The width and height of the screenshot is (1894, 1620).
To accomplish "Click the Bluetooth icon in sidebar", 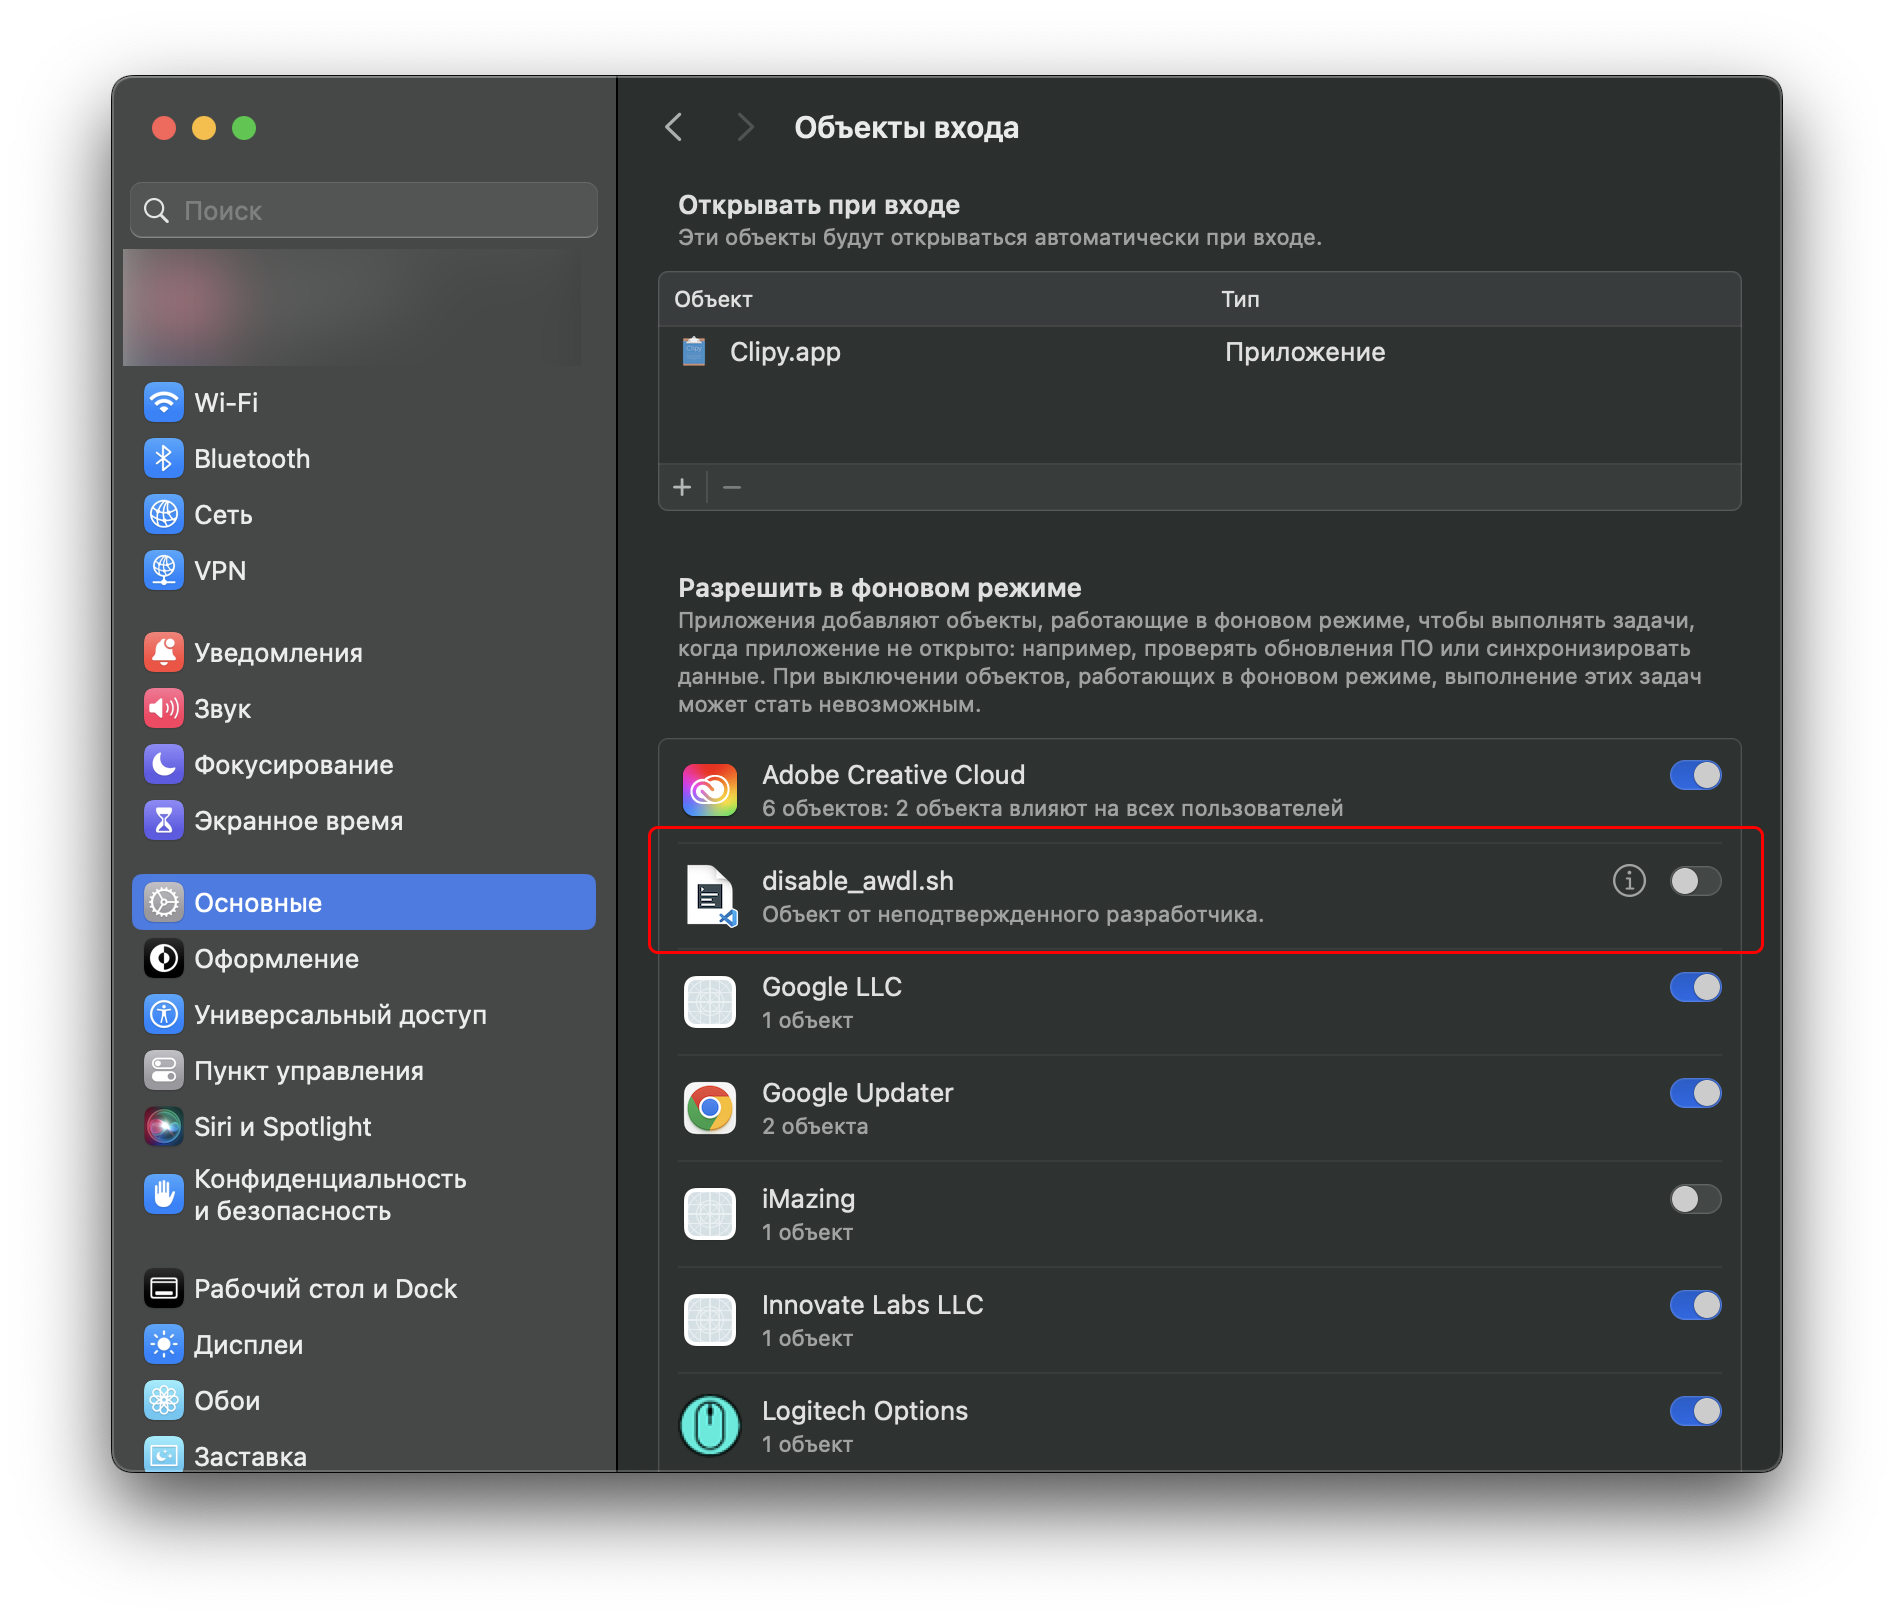I will [x=164, y=459].
